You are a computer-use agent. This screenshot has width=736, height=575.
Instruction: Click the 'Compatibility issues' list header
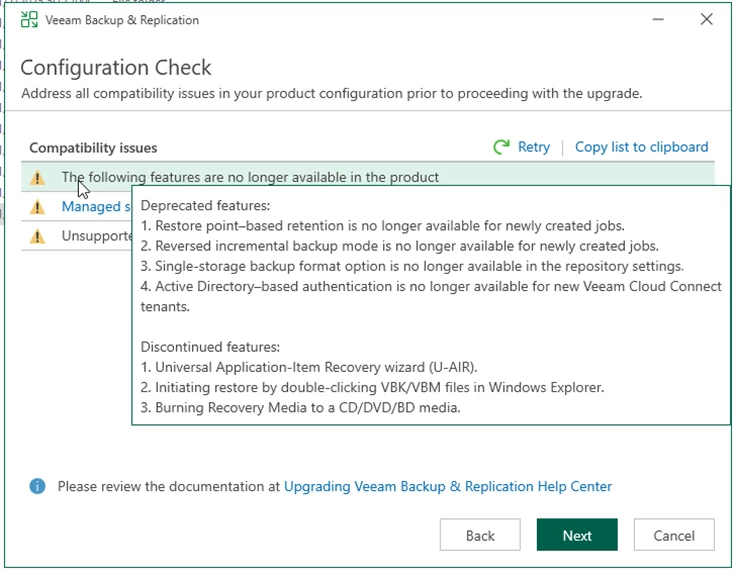click(93, 148)
